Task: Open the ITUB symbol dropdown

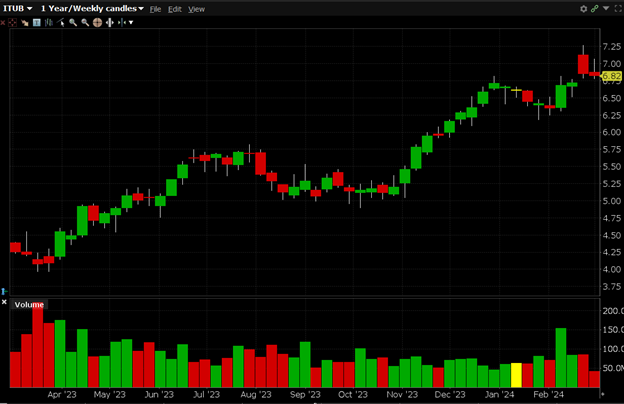Action: coord(18,8)
